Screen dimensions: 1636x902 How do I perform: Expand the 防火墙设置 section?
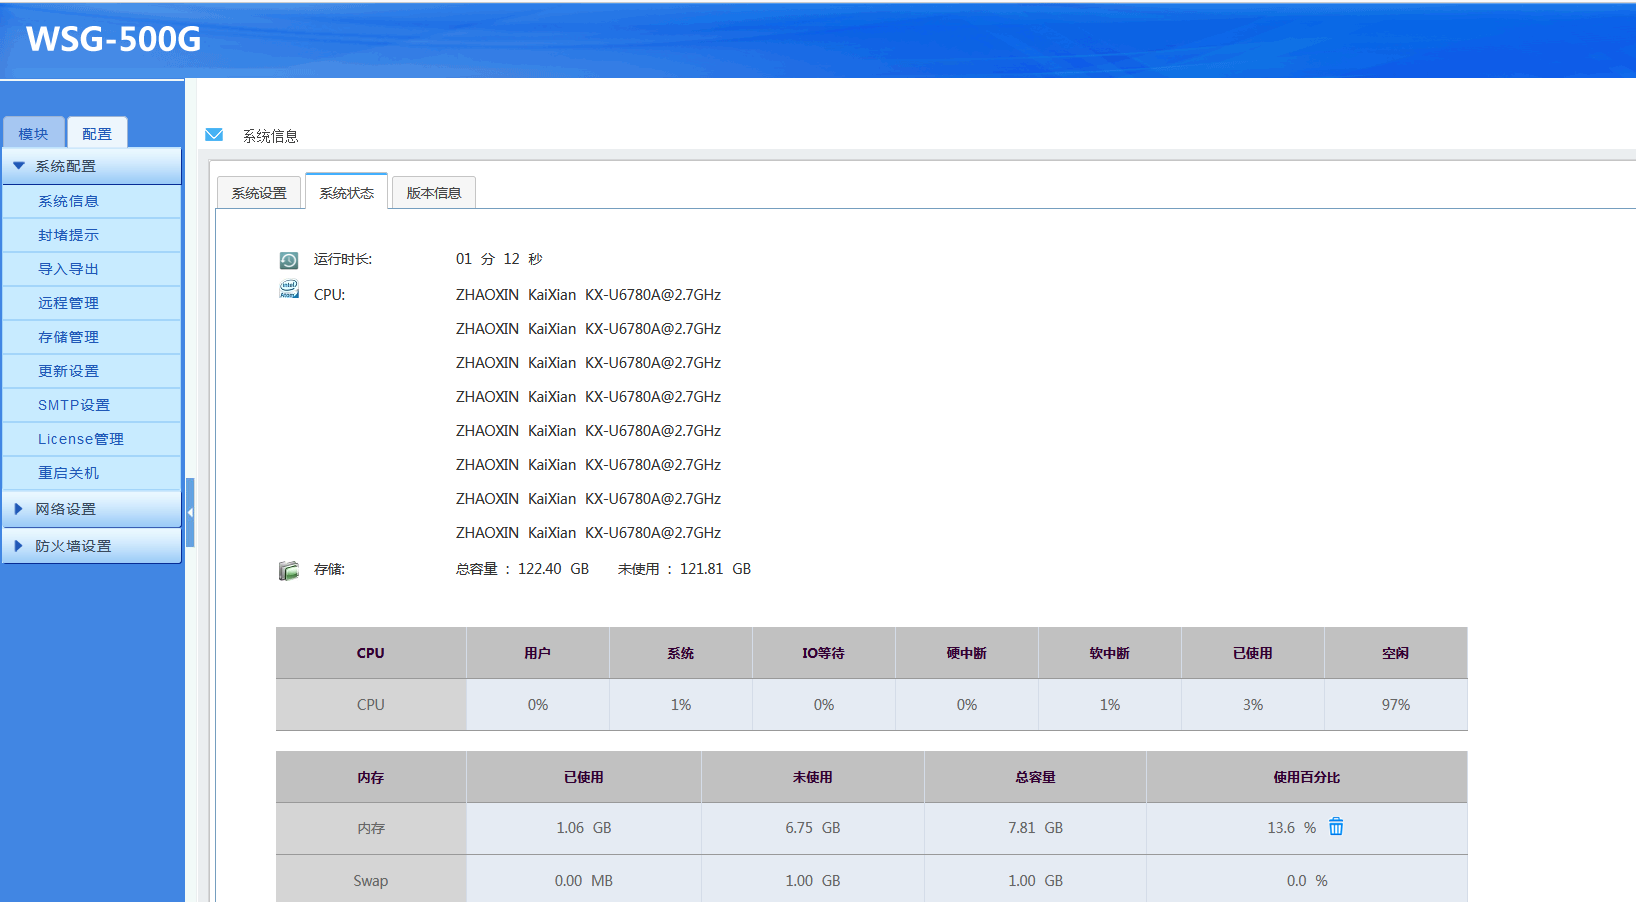tap(73, 546)
